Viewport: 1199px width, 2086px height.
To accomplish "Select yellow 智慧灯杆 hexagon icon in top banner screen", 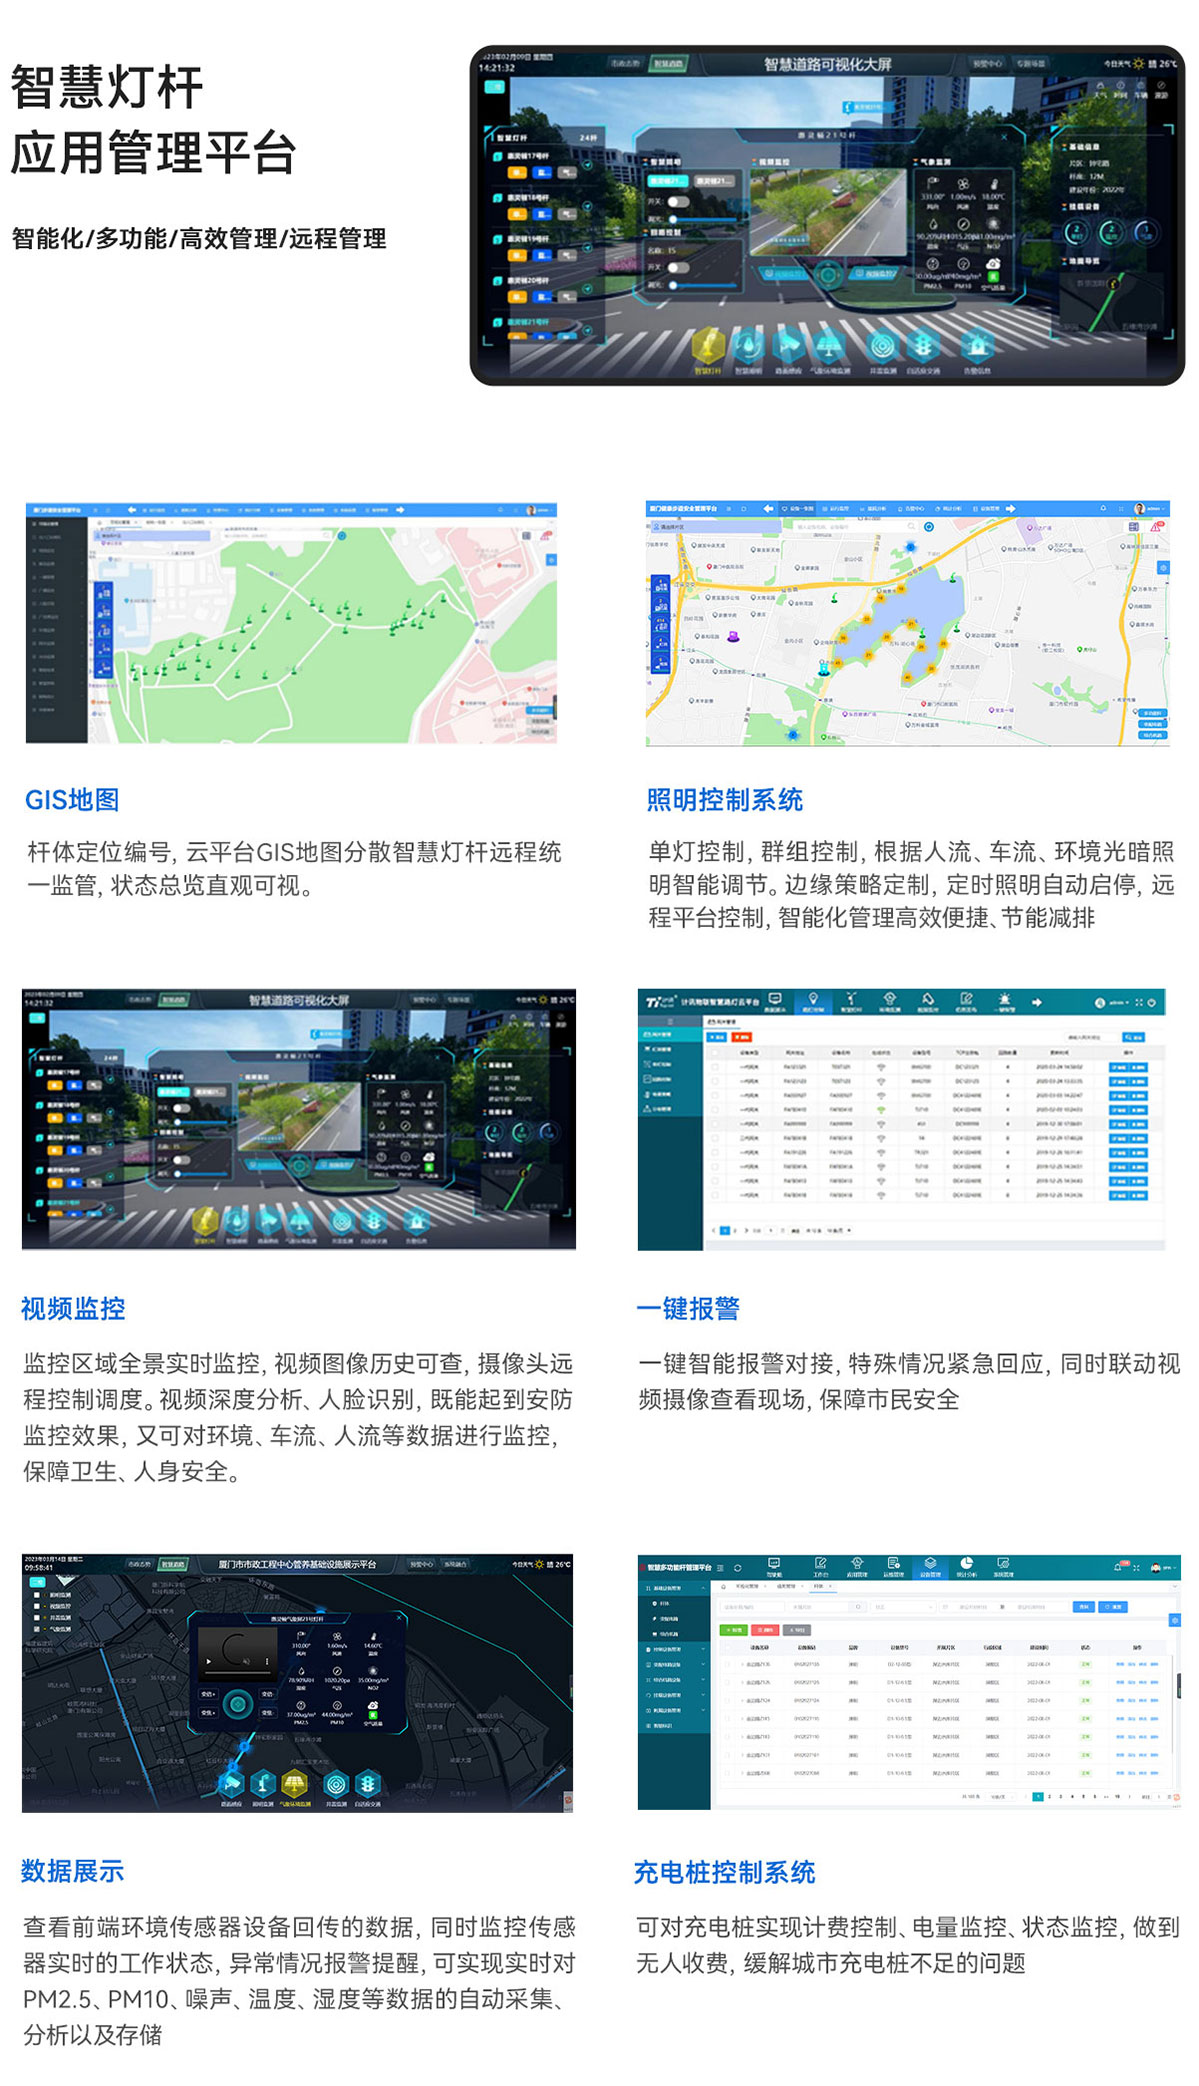I will [x=708, y=346].
